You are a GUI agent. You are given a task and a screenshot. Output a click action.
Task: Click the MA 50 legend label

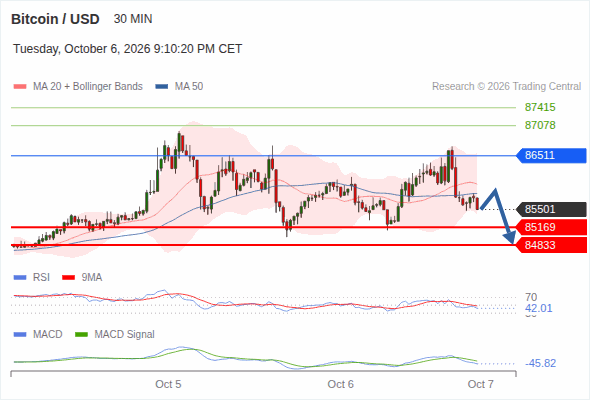pos(189,87)
